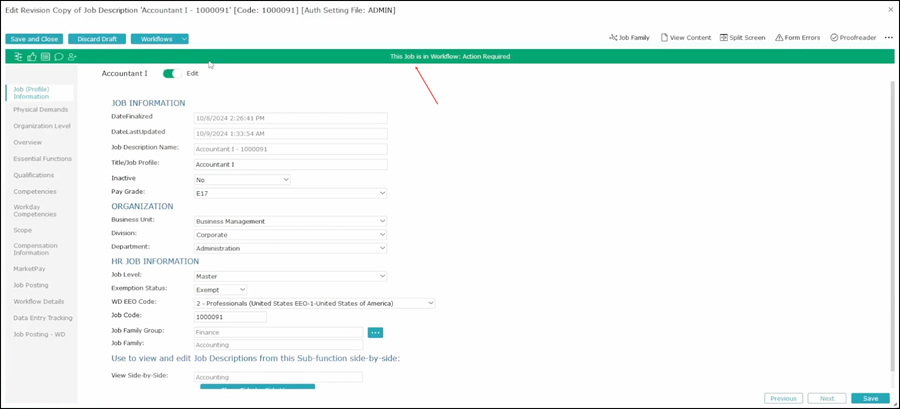Show Form Errors
900x409 pixels.
pos(798,38)
